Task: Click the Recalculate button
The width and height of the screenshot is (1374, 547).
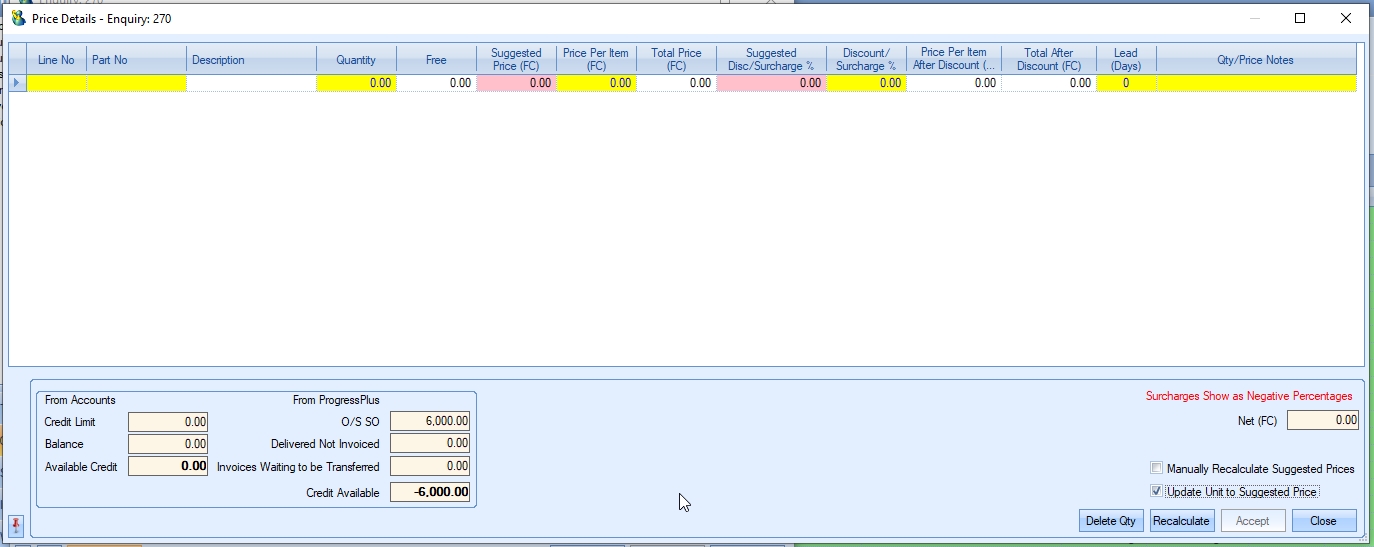Action: click(x=1181, y=521)
